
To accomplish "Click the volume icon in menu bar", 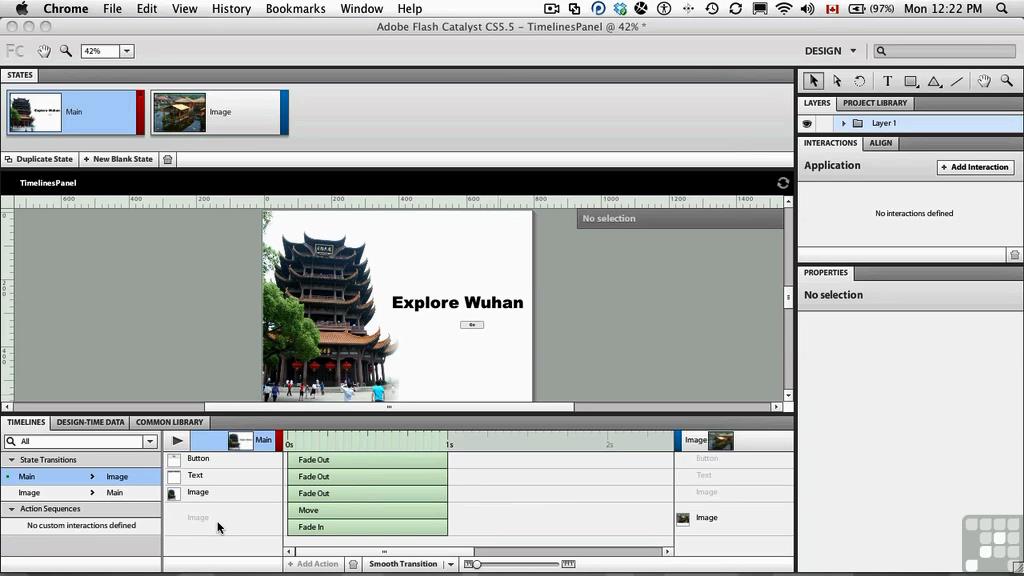I will tap(808, 8).
